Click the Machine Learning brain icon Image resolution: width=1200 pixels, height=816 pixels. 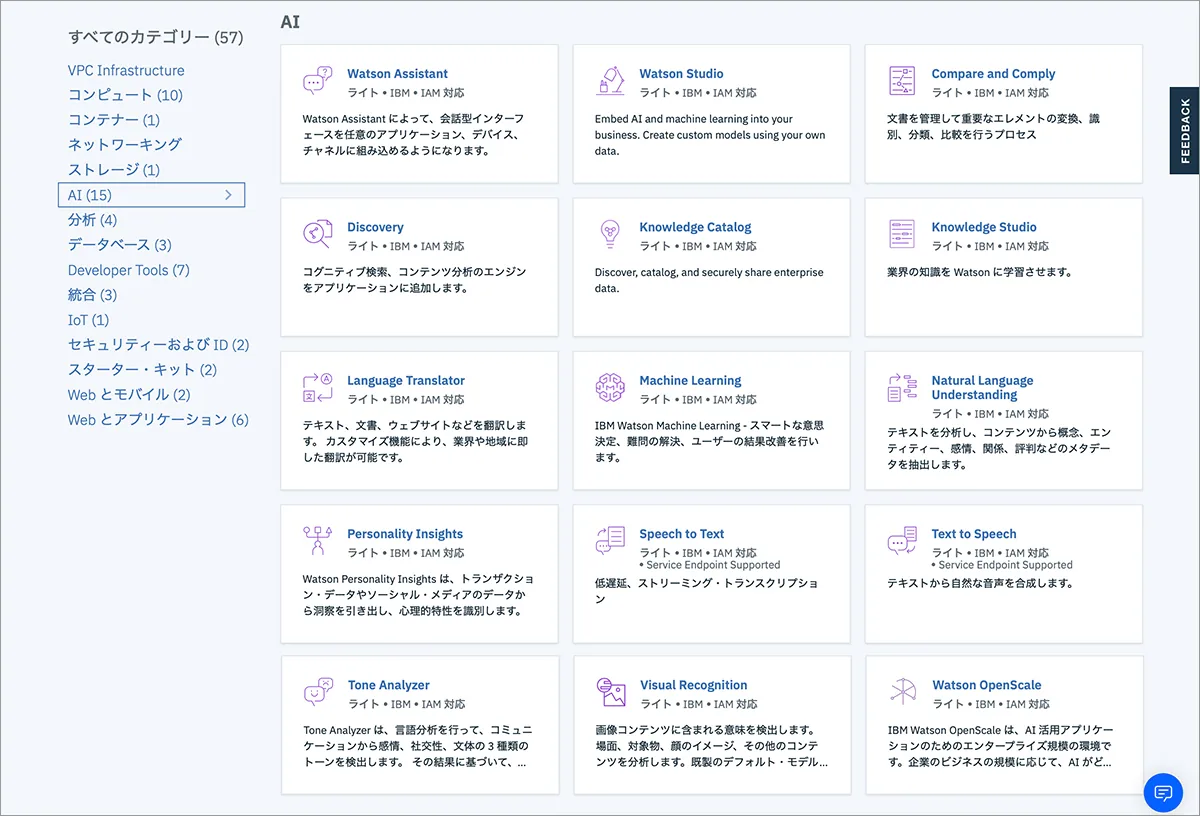coord(609,388)
